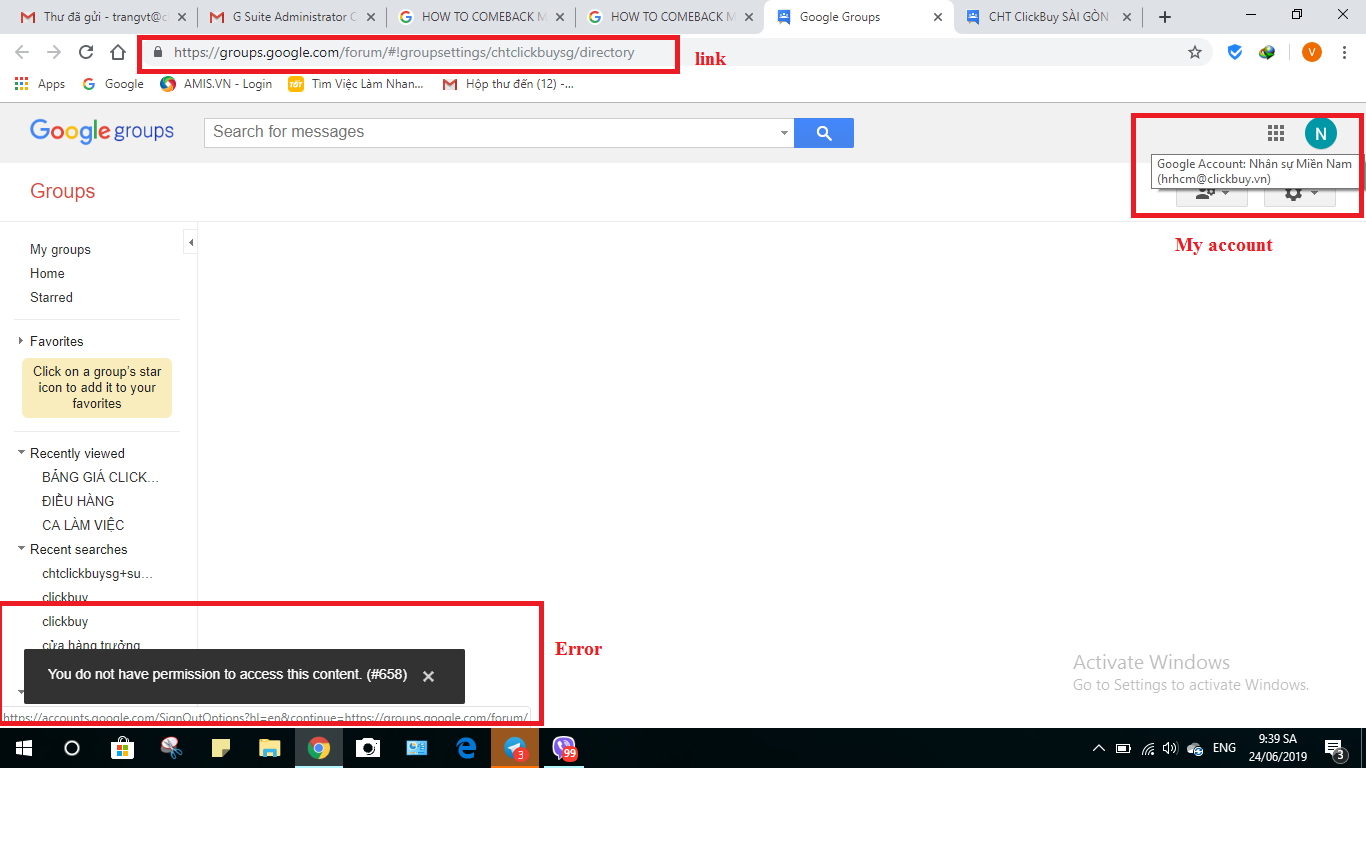Open the Chrome profile avatar V
Screen dimensions: 1366x850
click(1312, 53)
